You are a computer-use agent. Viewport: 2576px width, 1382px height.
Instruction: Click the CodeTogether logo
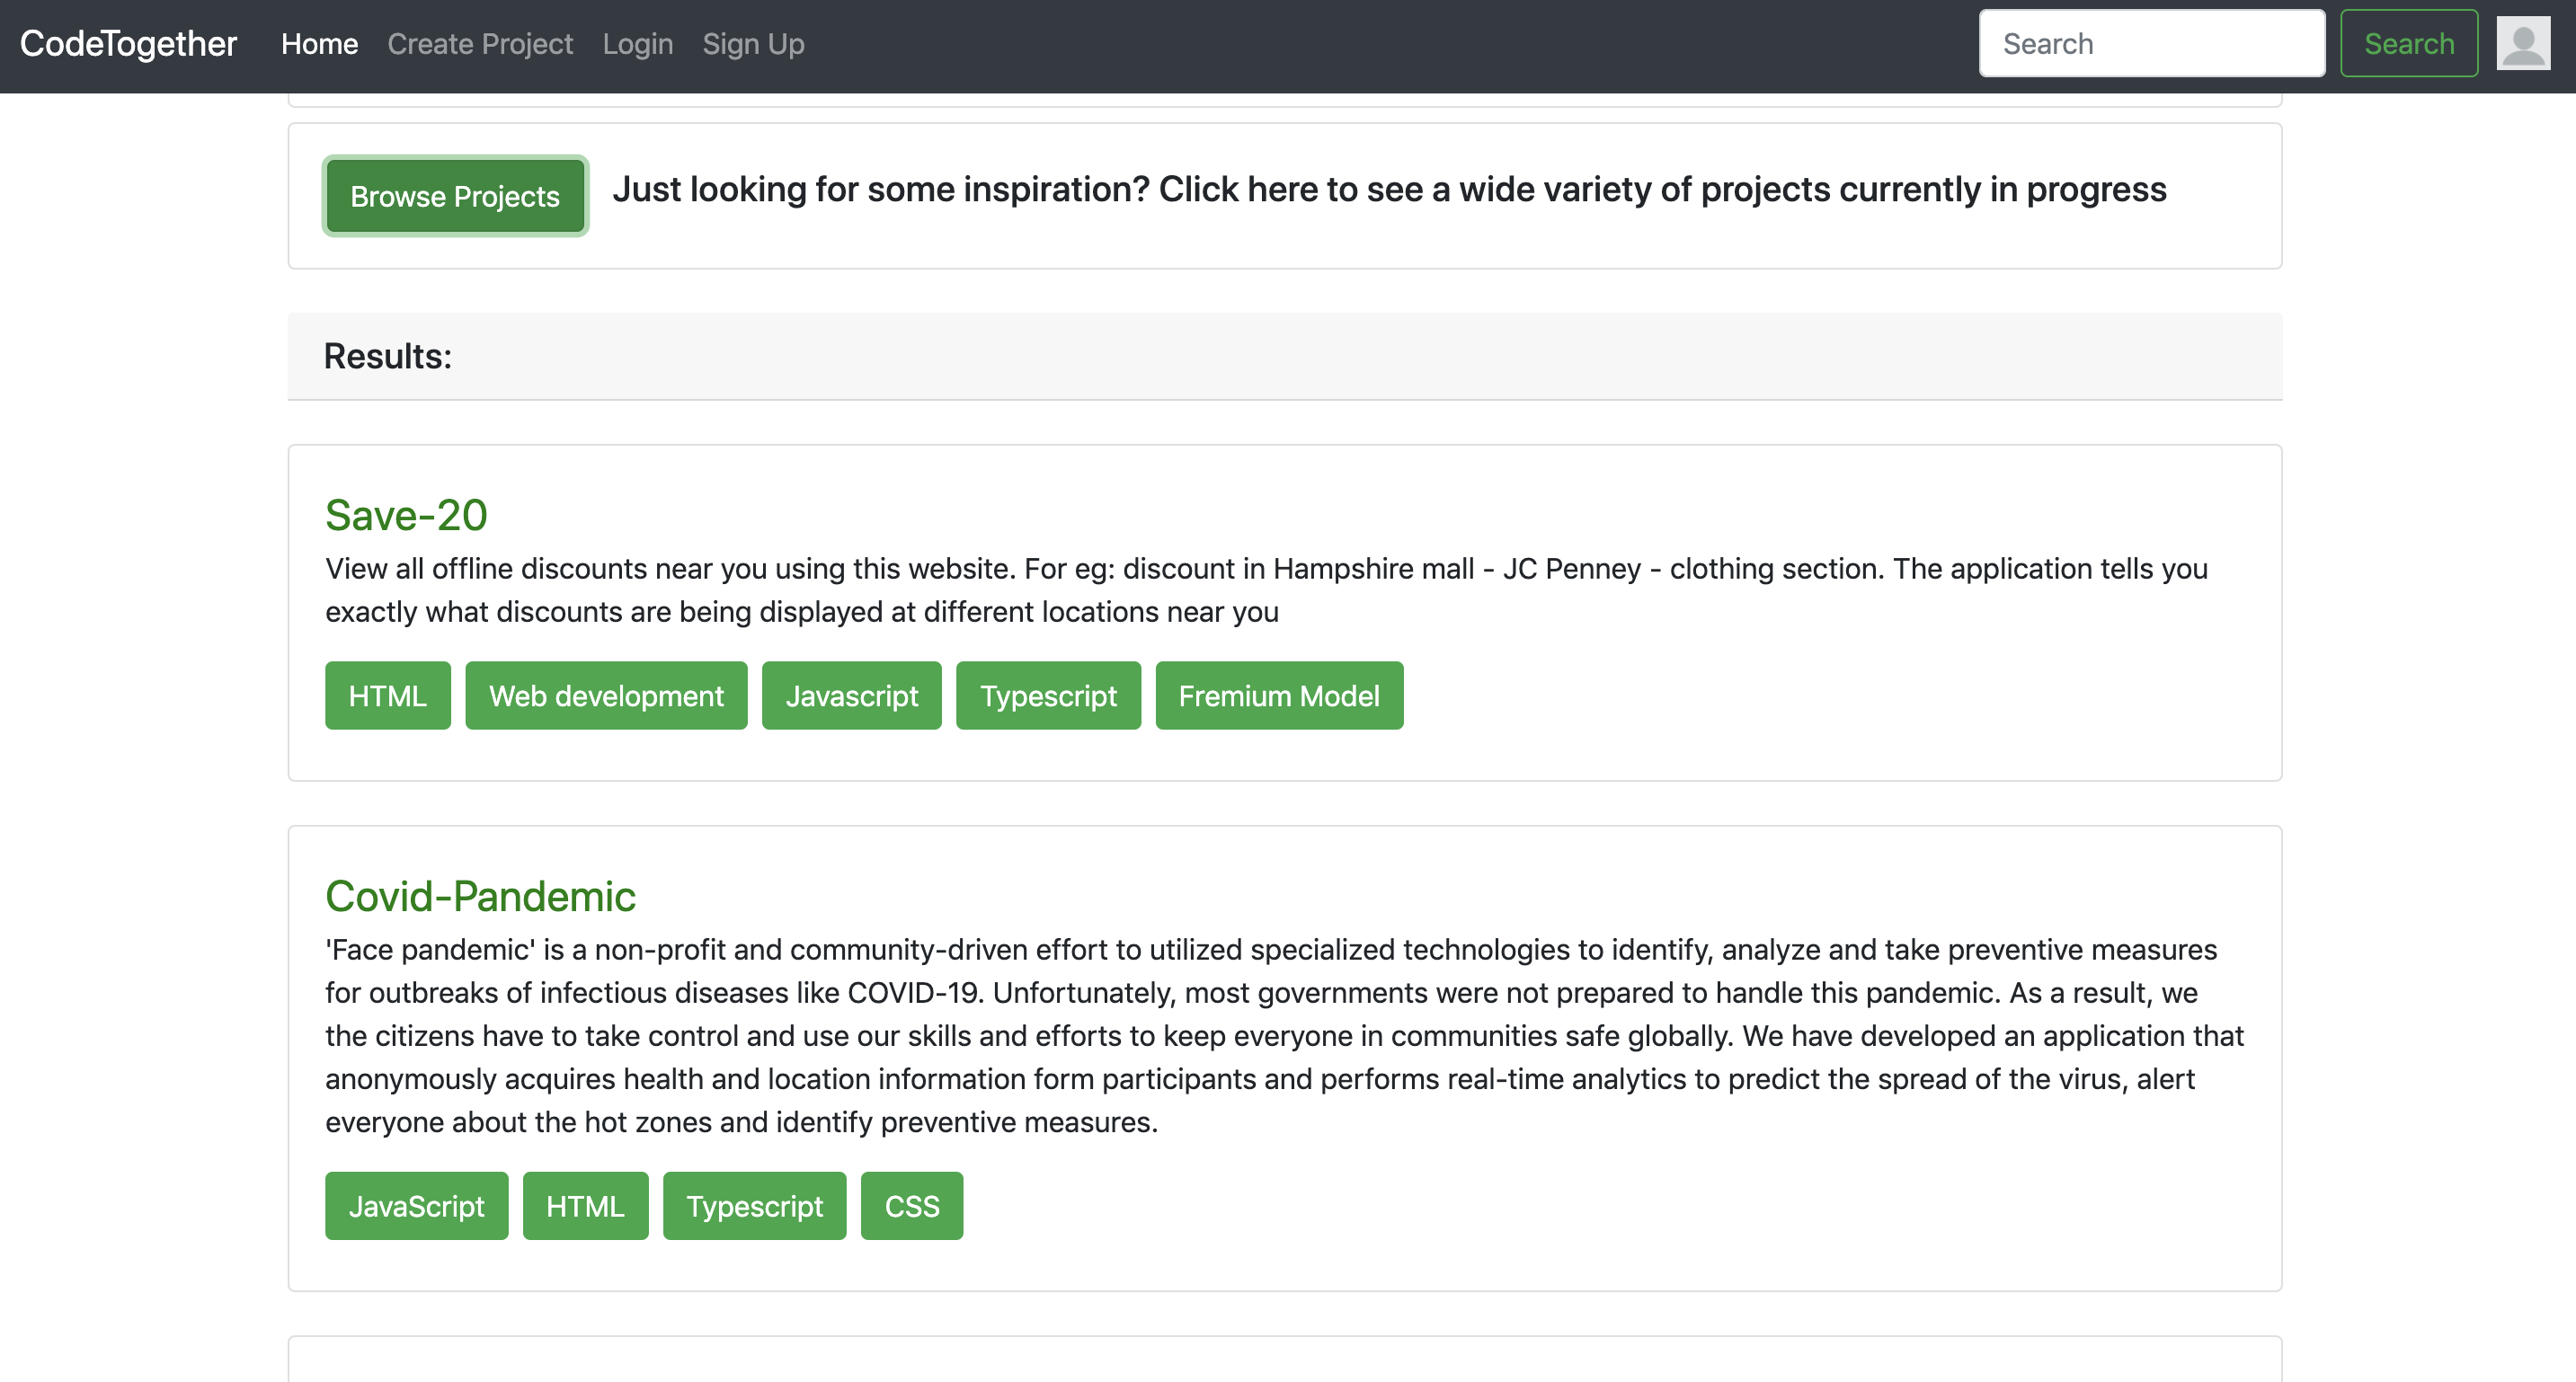(x=128, y=43)
